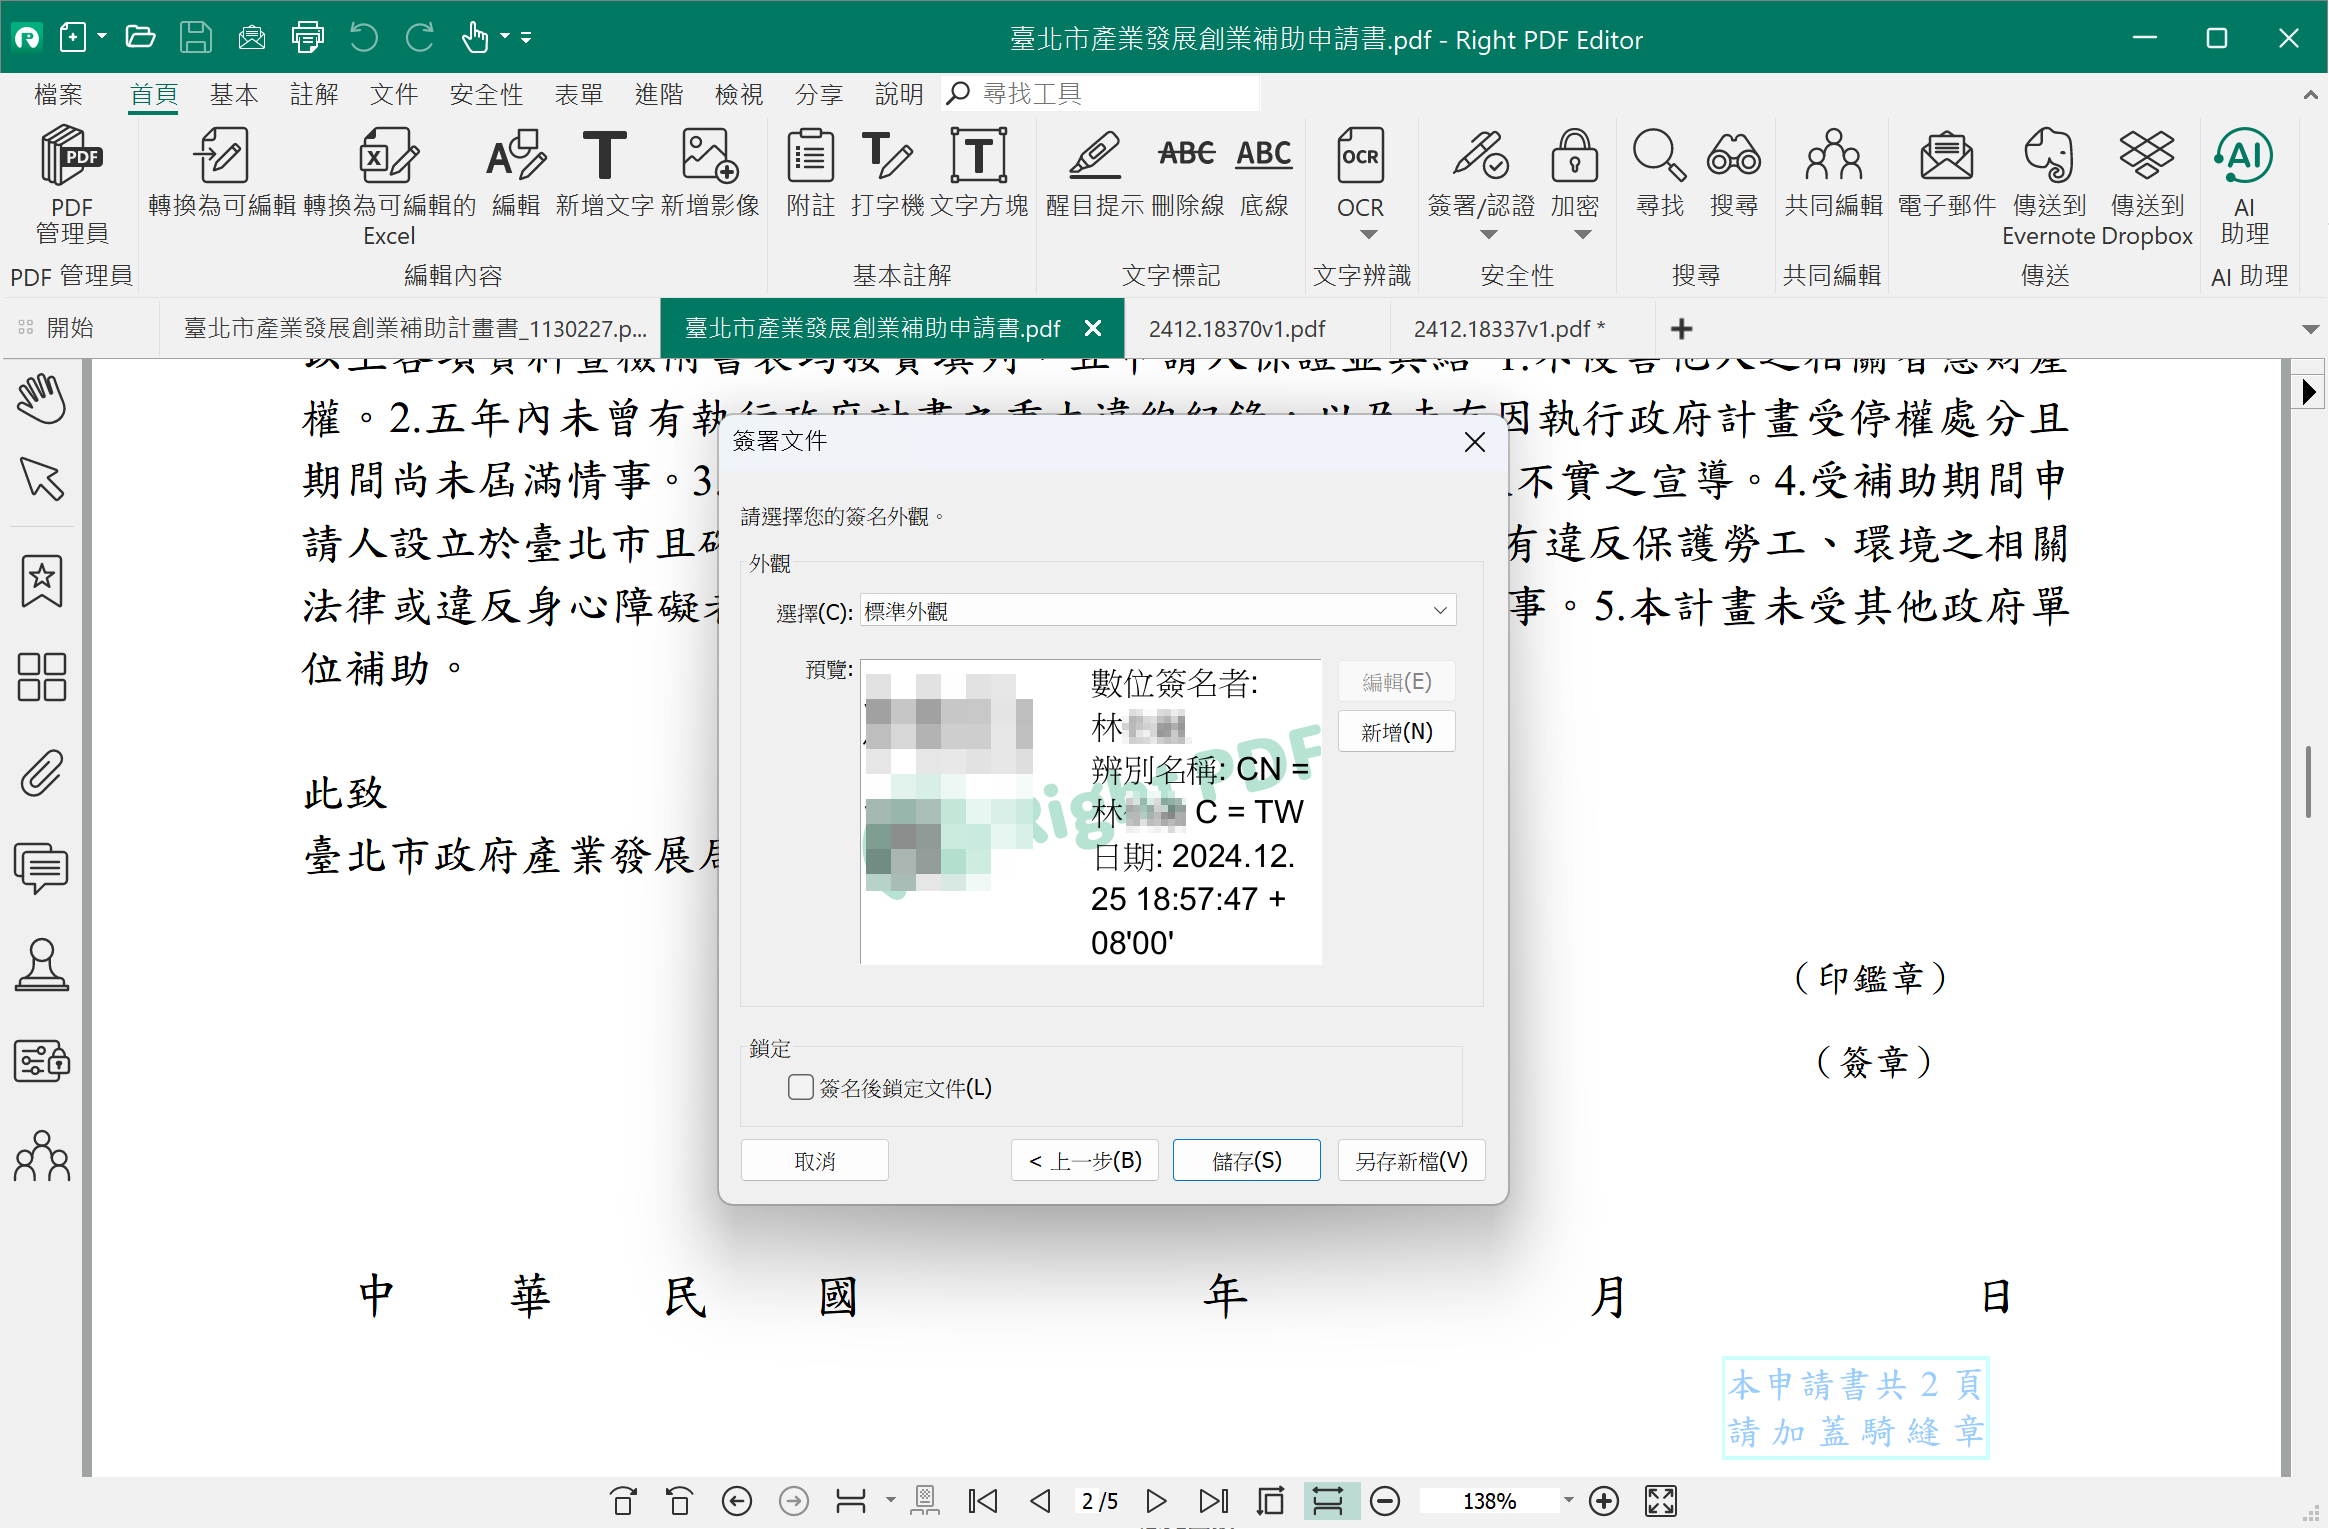Select the hand pan tool in sidebar
The width and height of the screenshot is (2329, 1529).
click(x=42, y=399)
